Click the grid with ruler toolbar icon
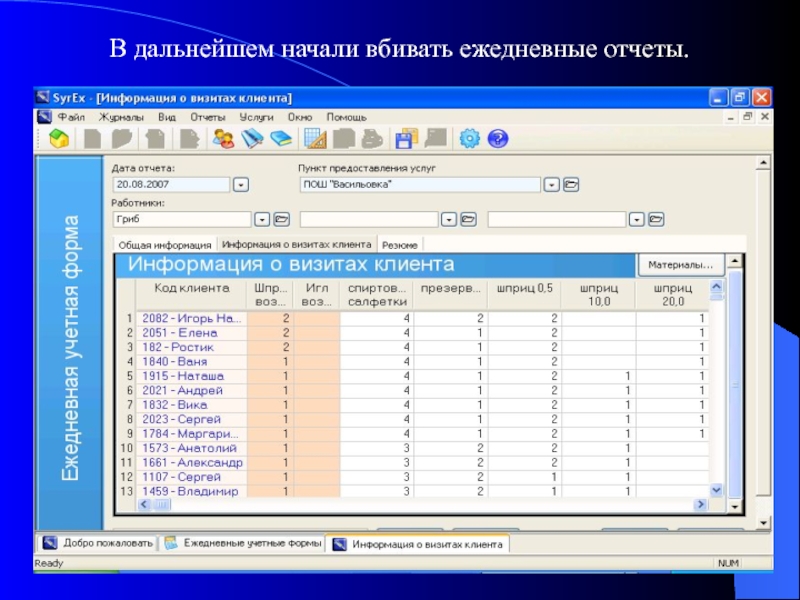The width and height of the screenshot is (800, 600). coord(315,139)
